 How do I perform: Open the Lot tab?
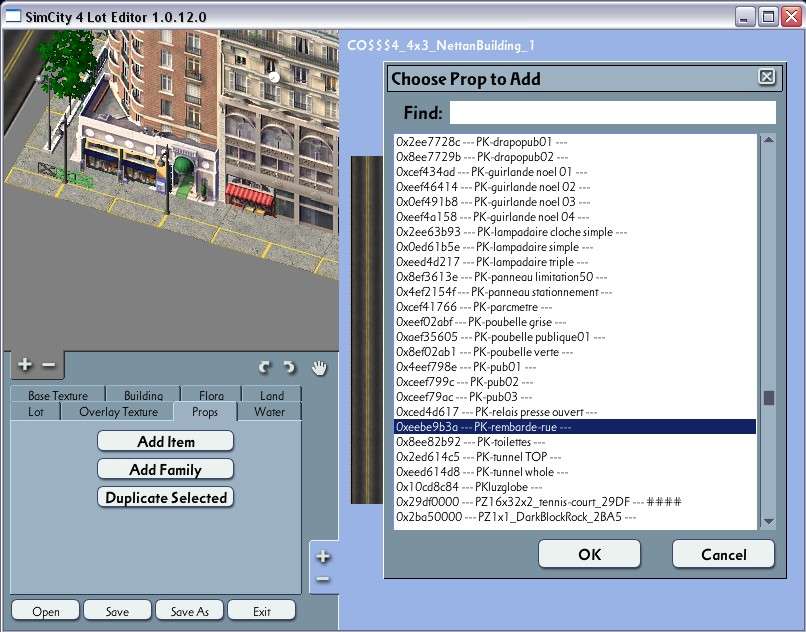click(35, 411)
